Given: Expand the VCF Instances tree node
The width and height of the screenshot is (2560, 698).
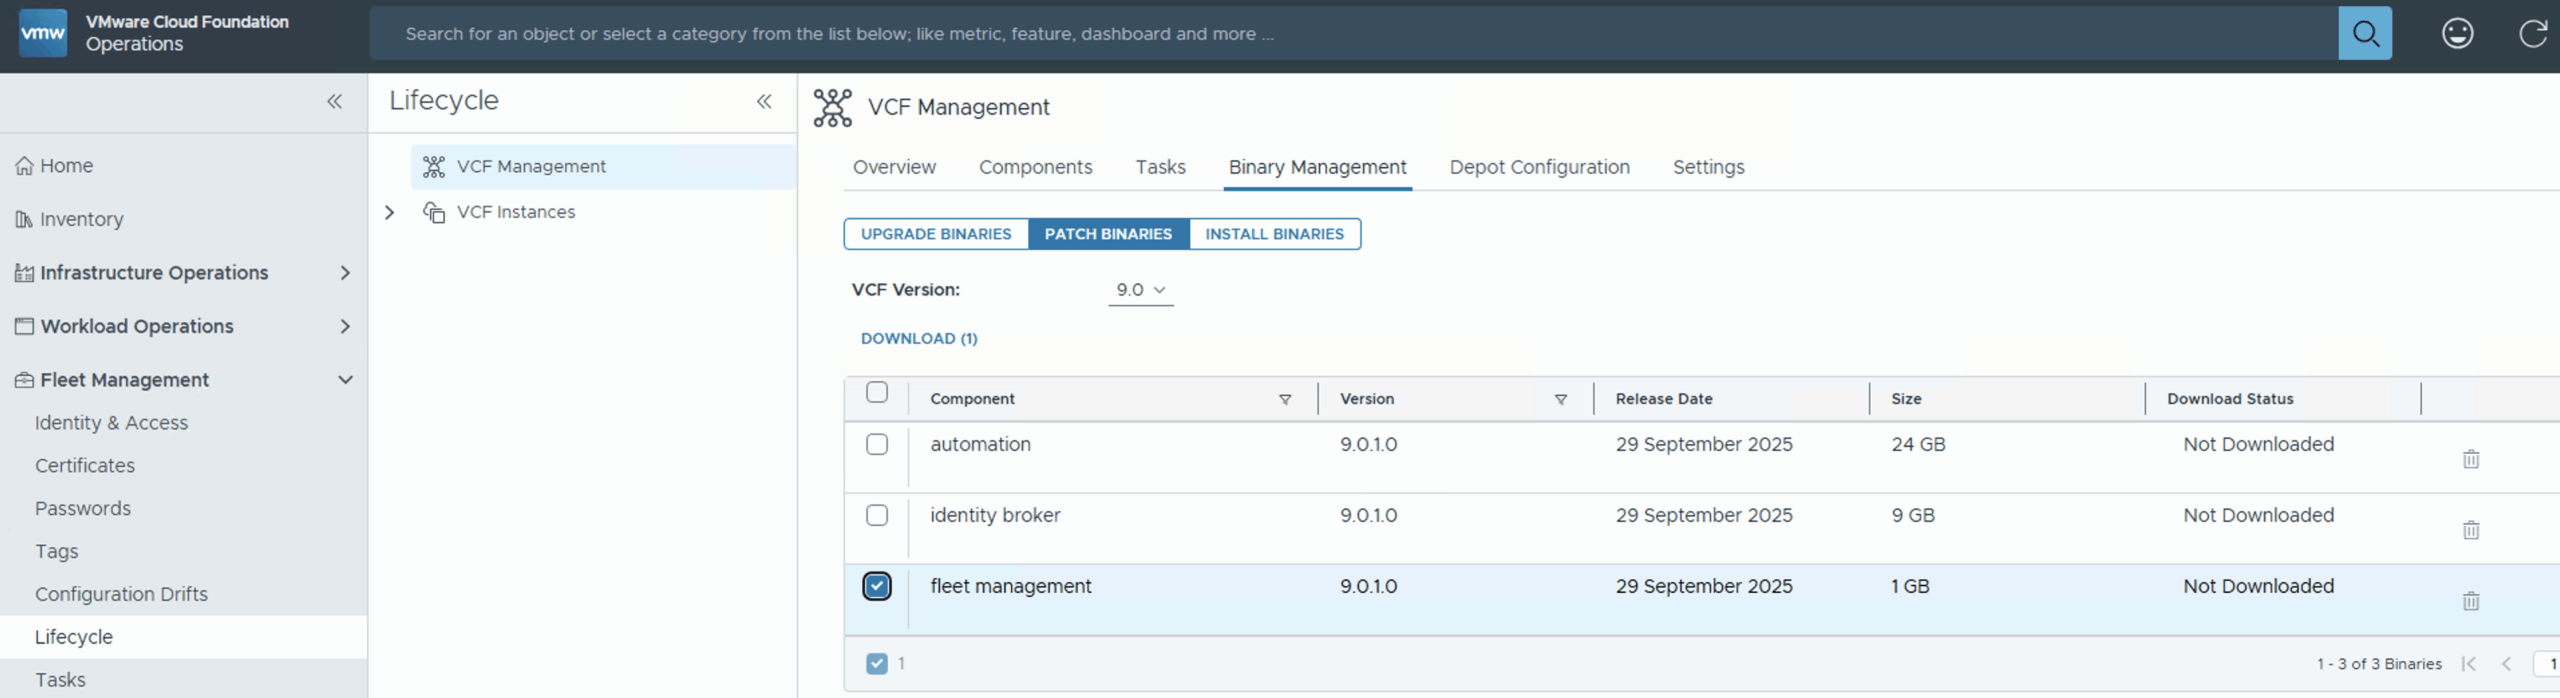Looking at the screenshot, I should 390,212.
